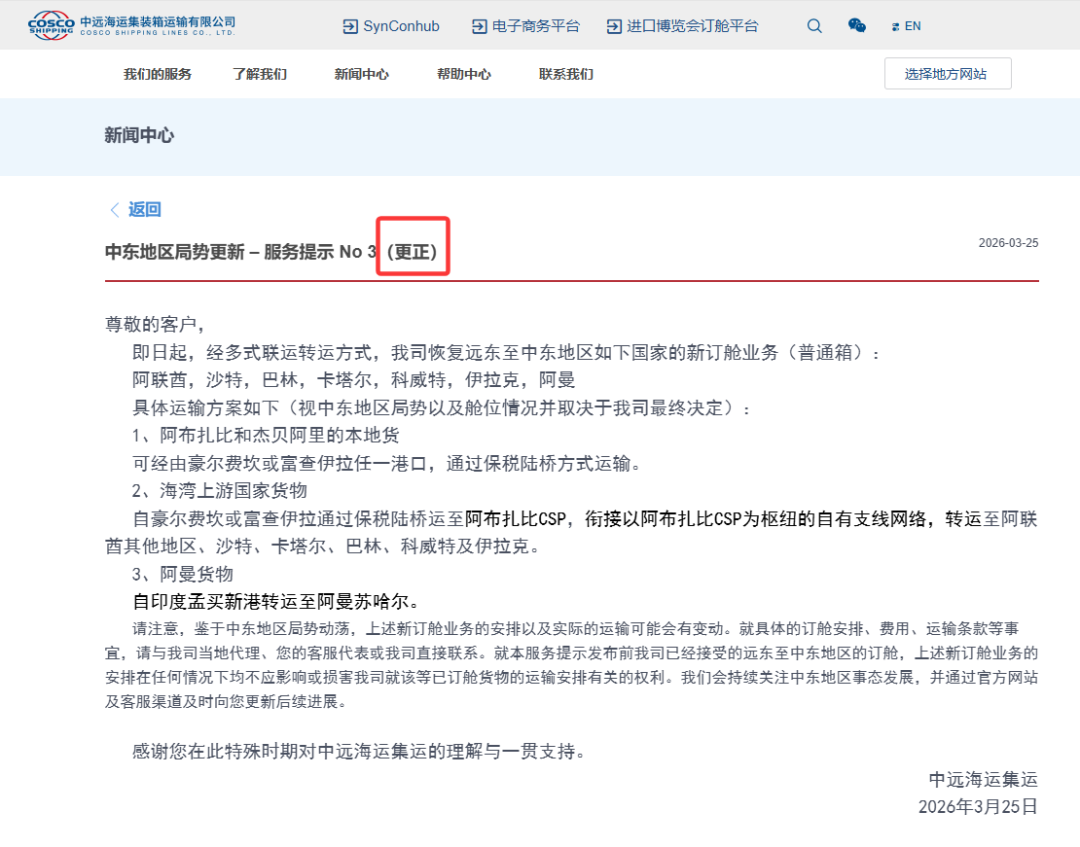The width and height of the screenshot is (1080, 847).
Task: Open the 我们的服务 menu
Action: coord(157,74)
